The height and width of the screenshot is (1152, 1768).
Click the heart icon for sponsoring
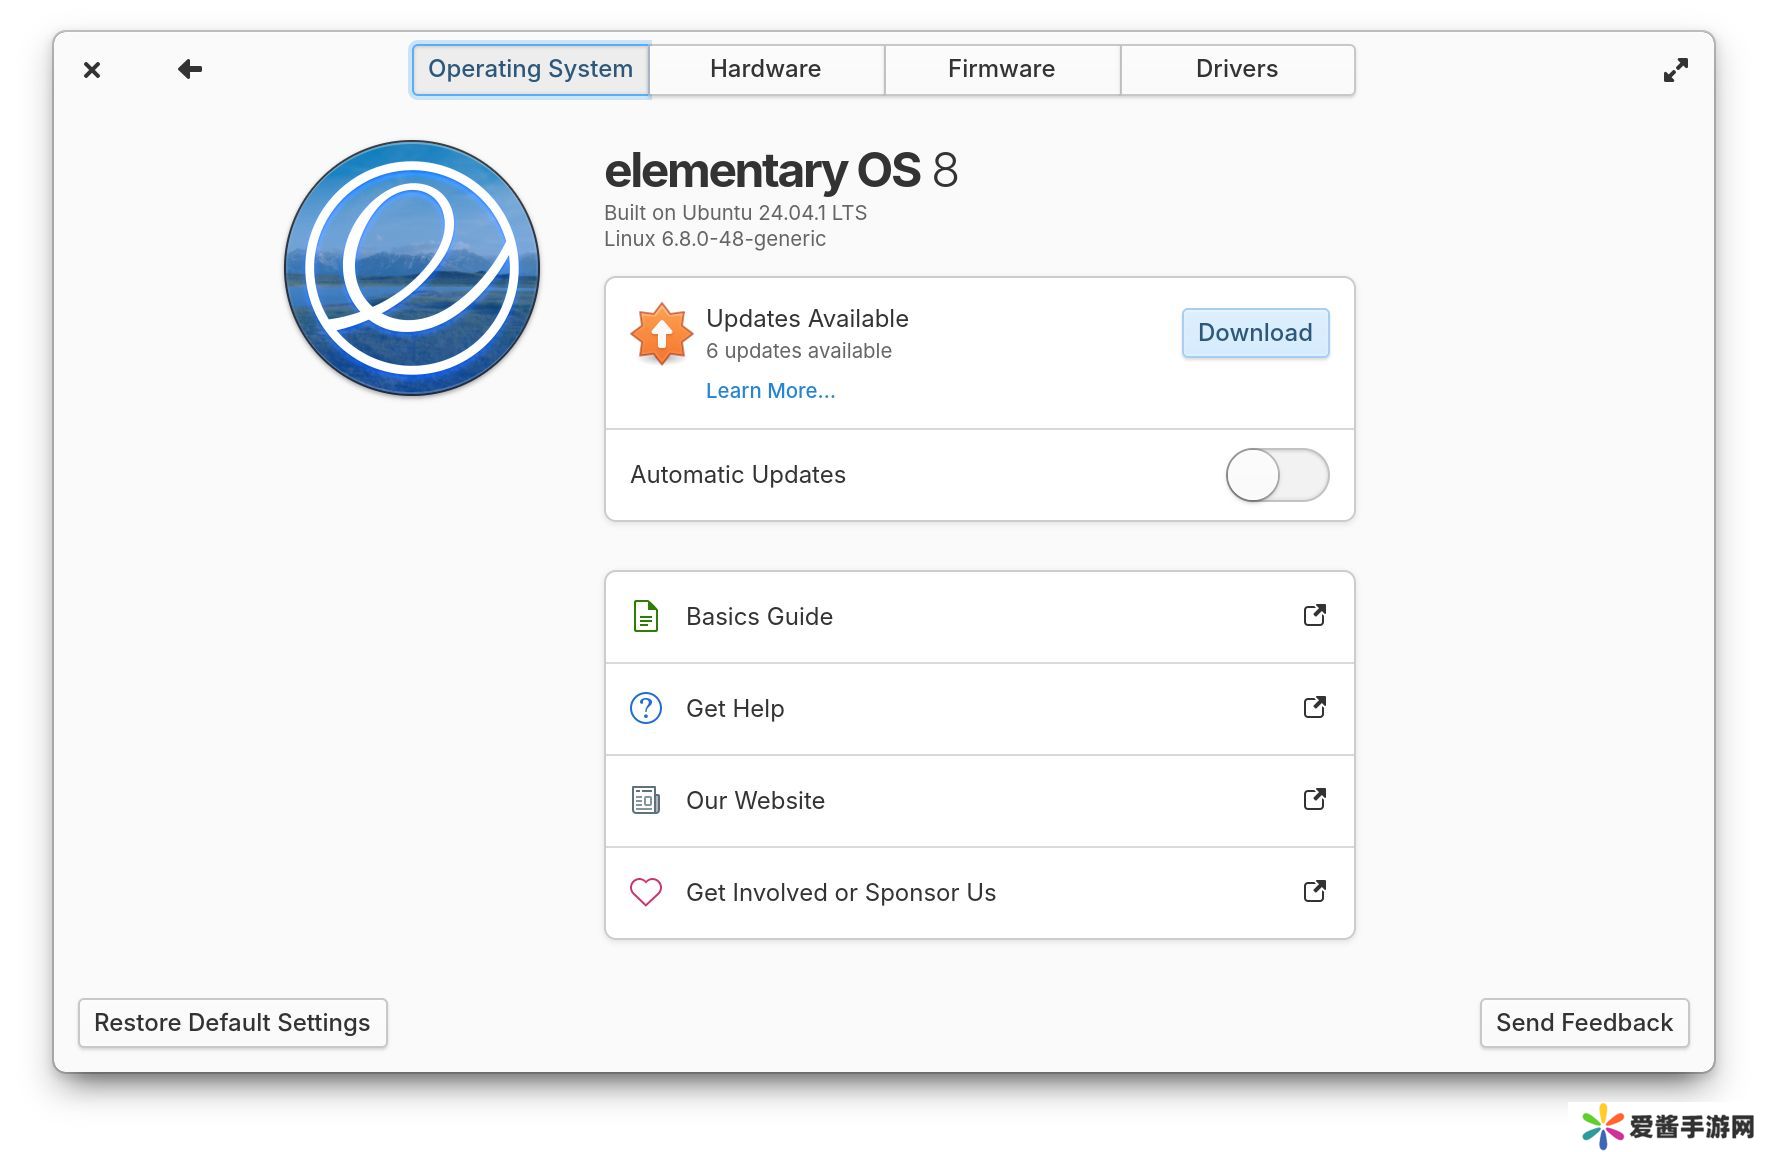(646, 892)
